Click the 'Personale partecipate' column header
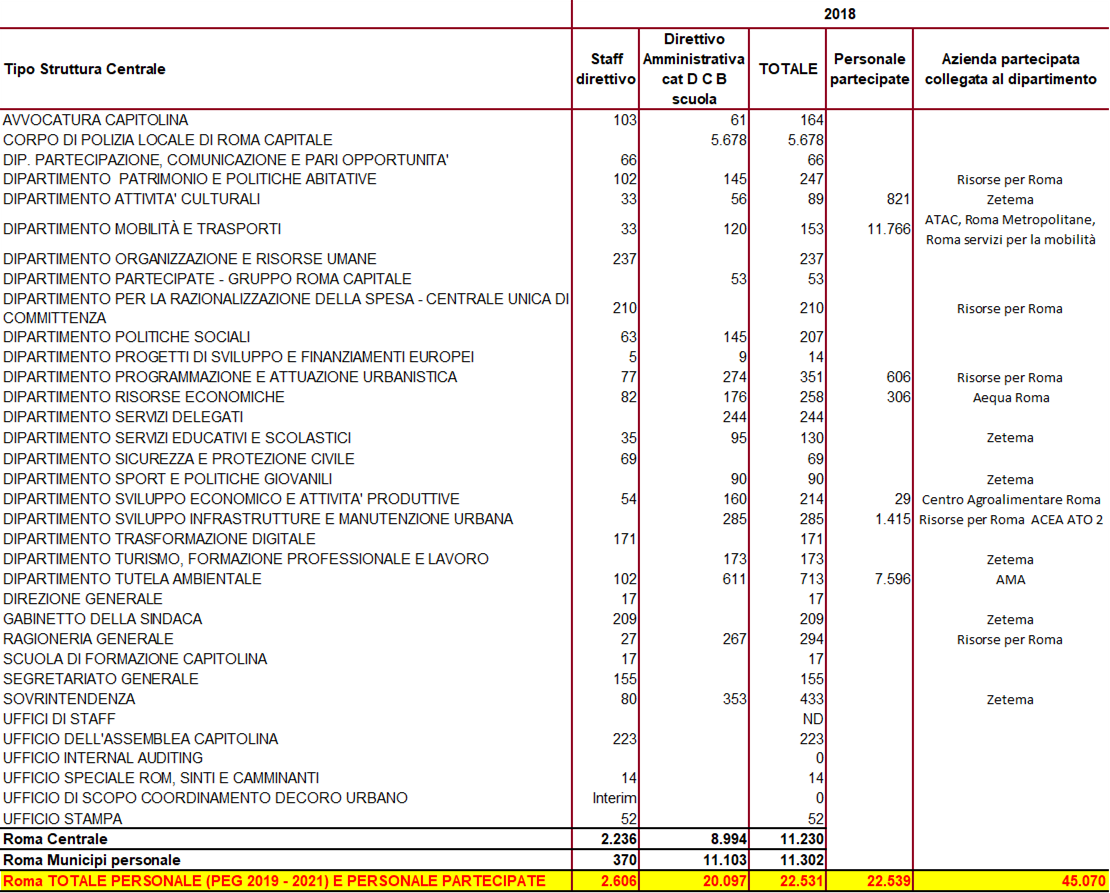 (869, 69)
